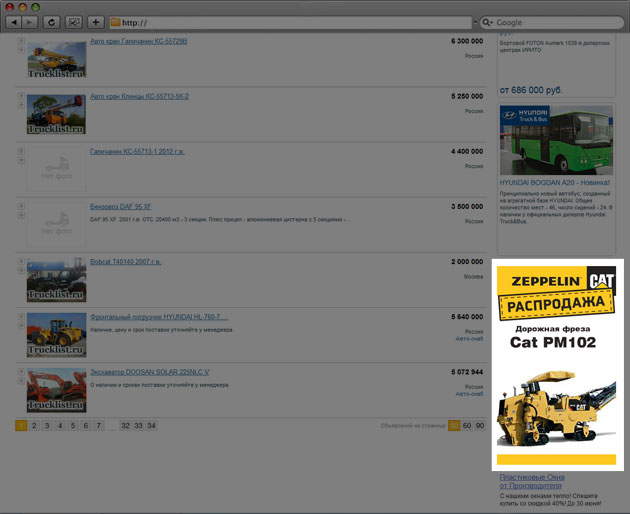Go to page 2 of listings
Screen dimensions: 630x514
click(x=34, y=426)
